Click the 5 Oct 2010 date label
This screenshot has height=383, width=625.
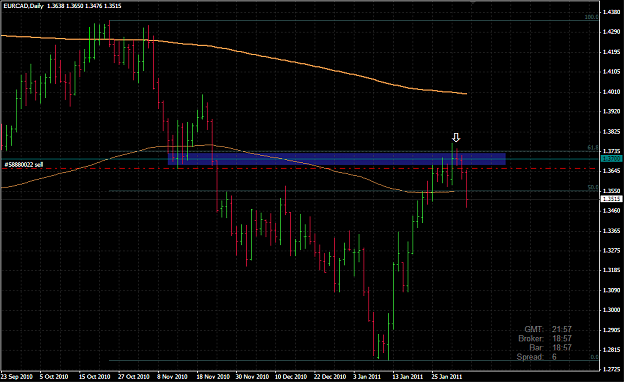(54, 377)
